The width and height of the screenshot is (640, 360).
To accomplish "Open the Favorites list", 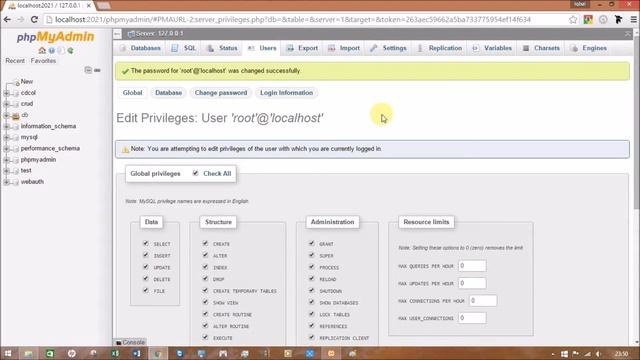I will click(43, 60).
